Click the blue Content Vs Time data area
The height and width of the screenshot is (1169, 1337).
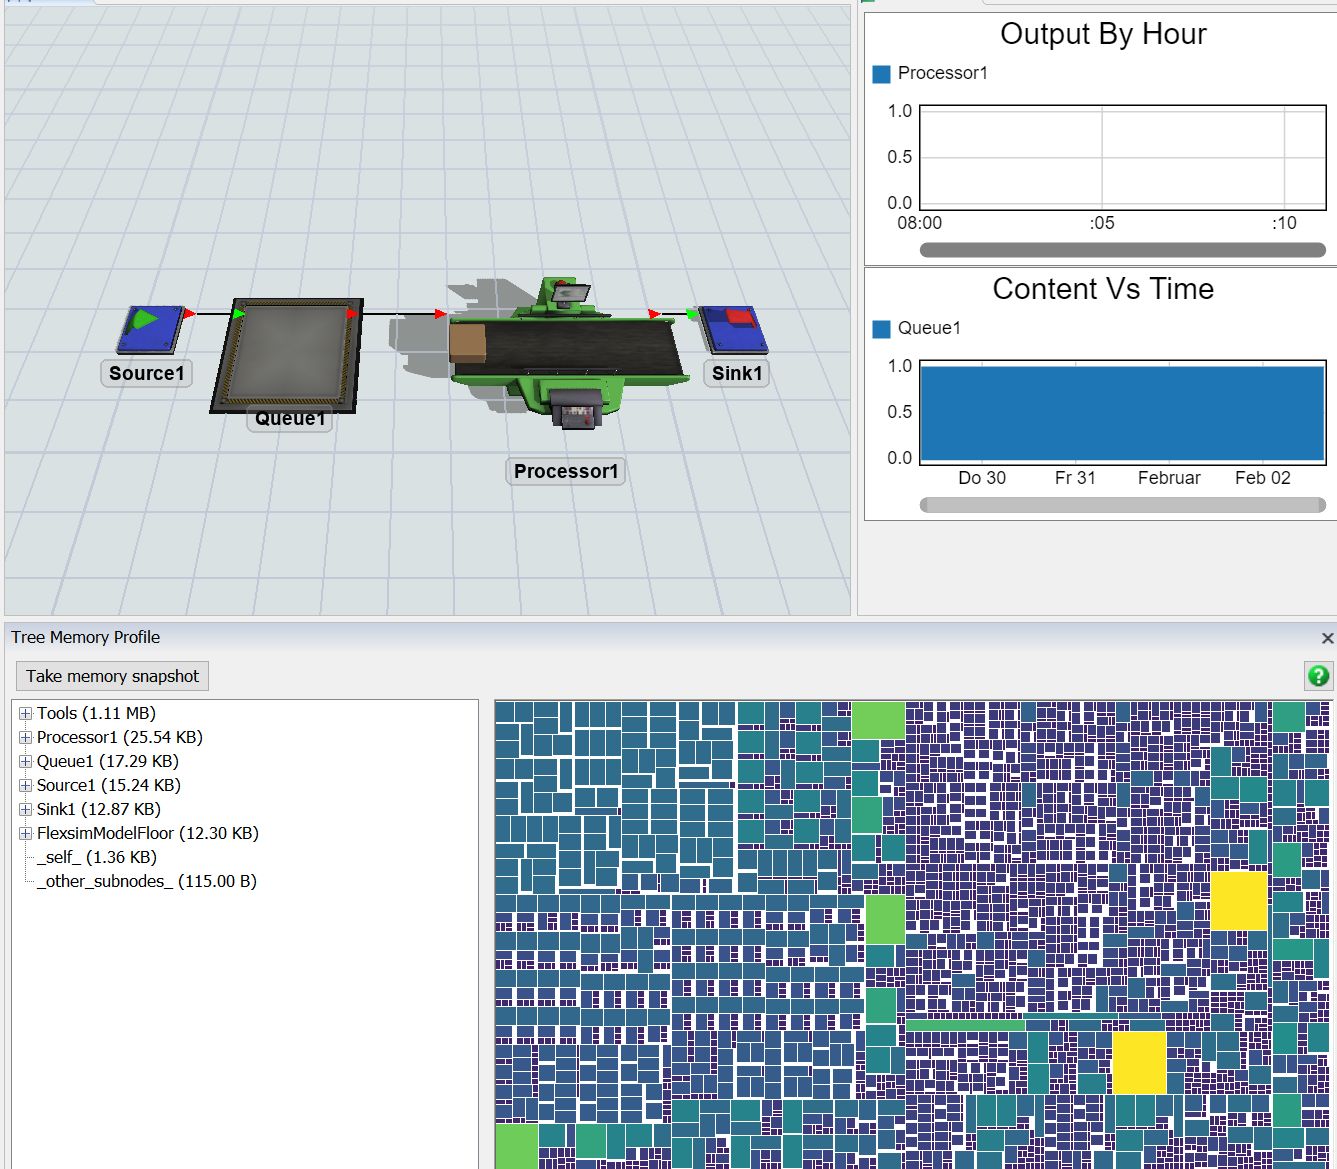1122,413
